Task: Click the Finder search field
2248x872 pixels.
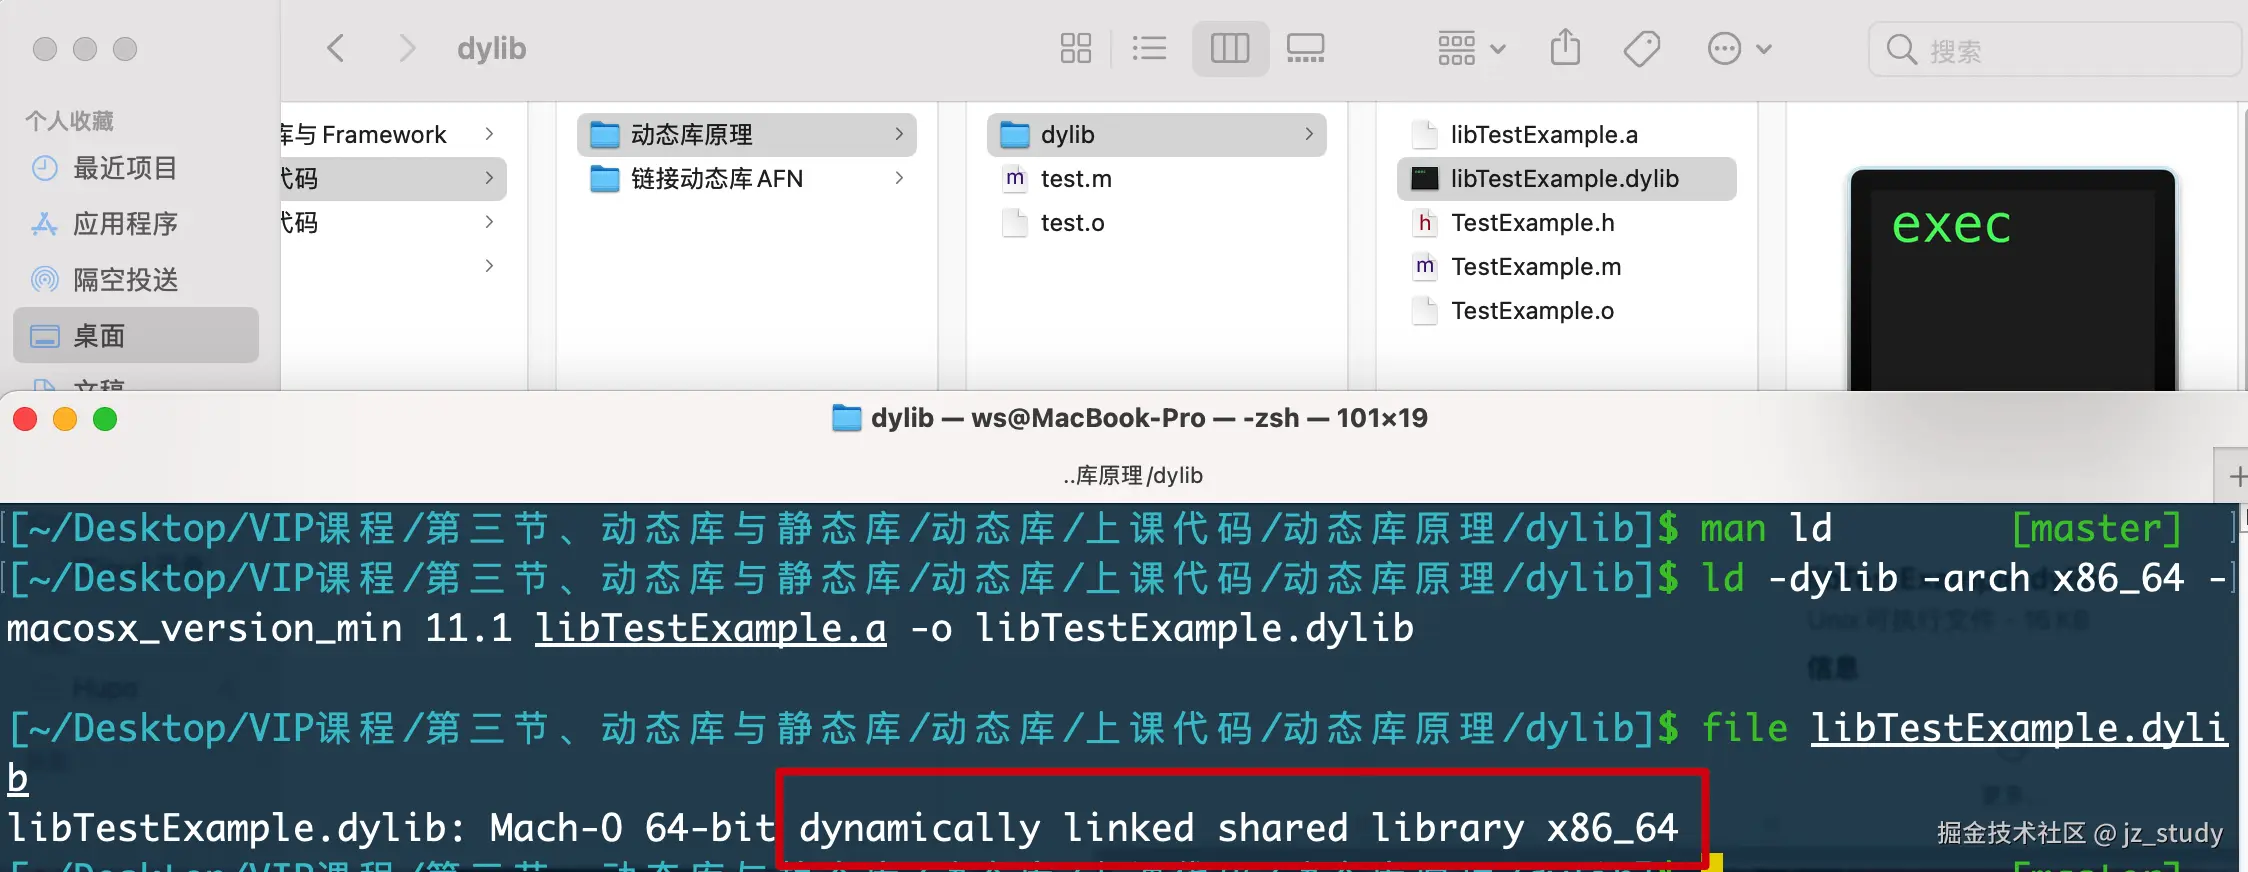Action: pyautogui.click(x=2053, y=49)
